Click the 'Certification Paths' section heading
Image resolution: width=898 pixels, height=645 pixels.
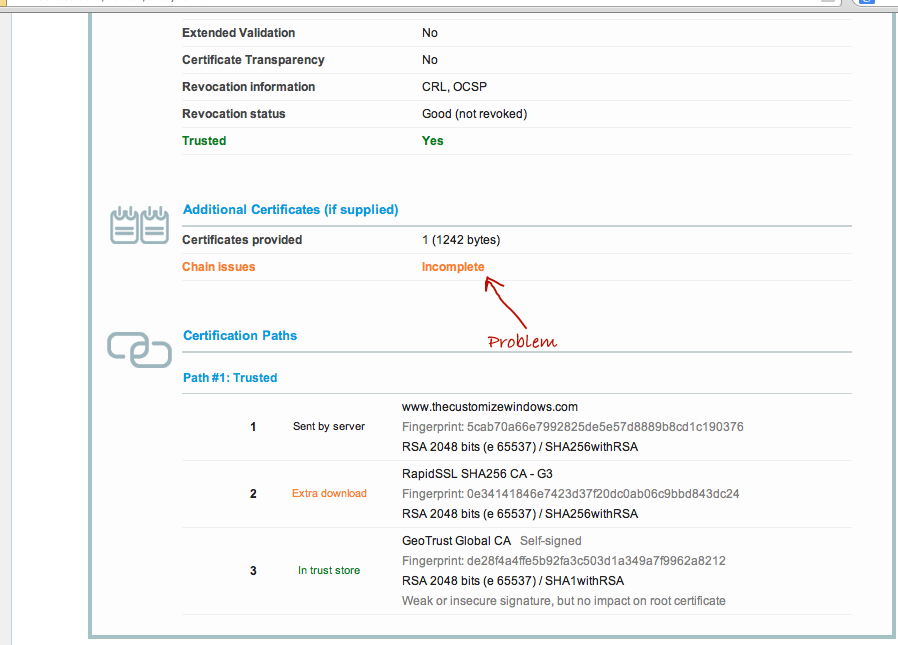point(240,336)
